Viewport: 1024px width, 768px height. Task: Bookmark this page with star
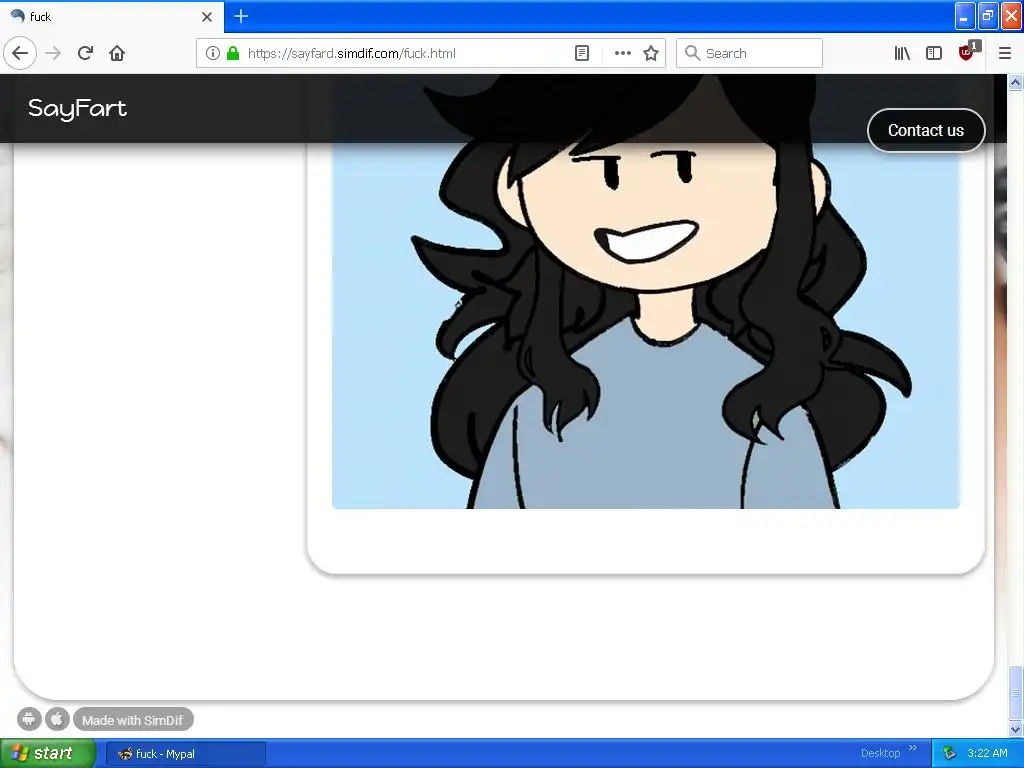pos(650,53)
